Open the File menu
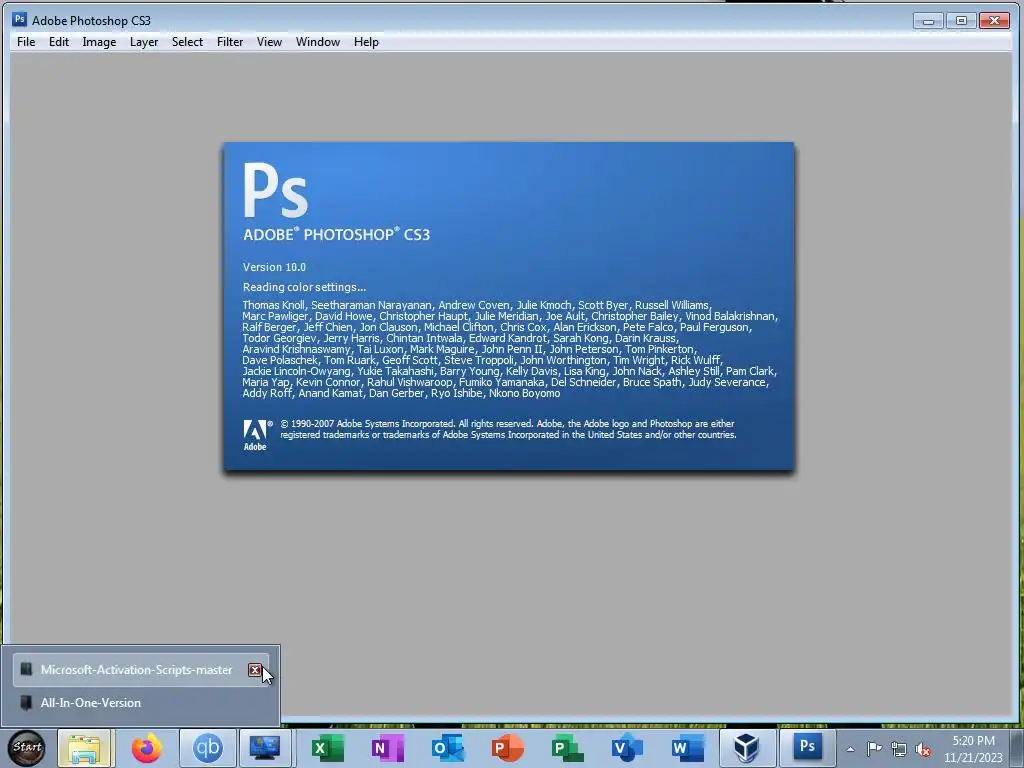Viewport: 1024px width, 768px height. point(26,42)
